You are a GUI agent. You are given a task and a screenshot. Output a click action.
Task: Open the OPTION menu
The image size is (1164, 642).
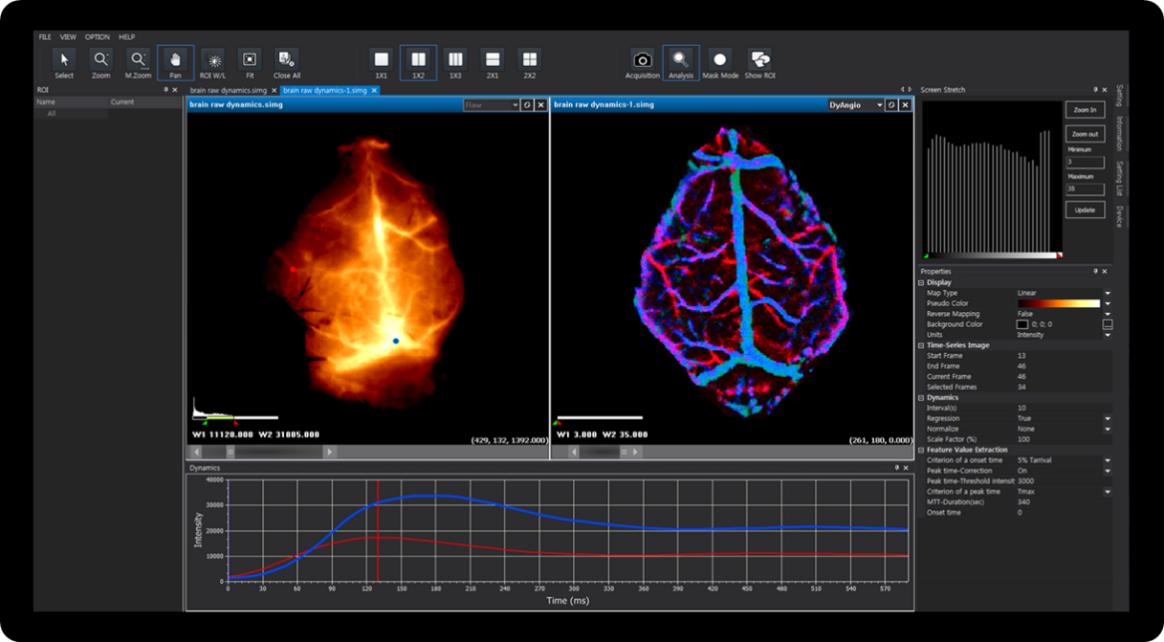point(97,37)
